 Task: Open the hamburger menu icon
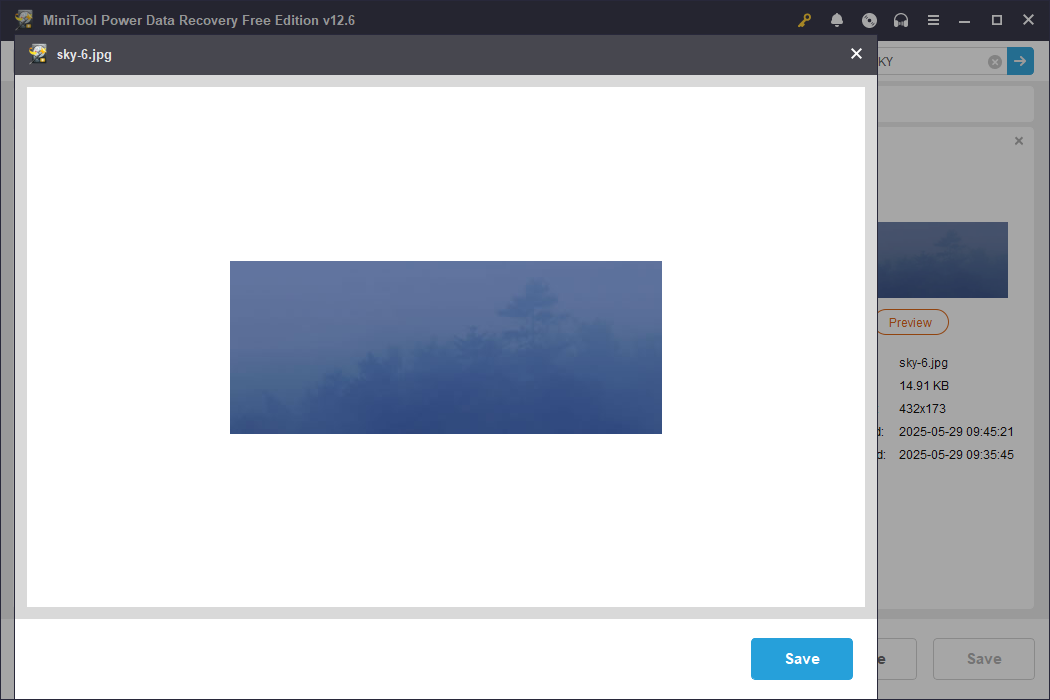pyautogui.click(x=933, y=20)
